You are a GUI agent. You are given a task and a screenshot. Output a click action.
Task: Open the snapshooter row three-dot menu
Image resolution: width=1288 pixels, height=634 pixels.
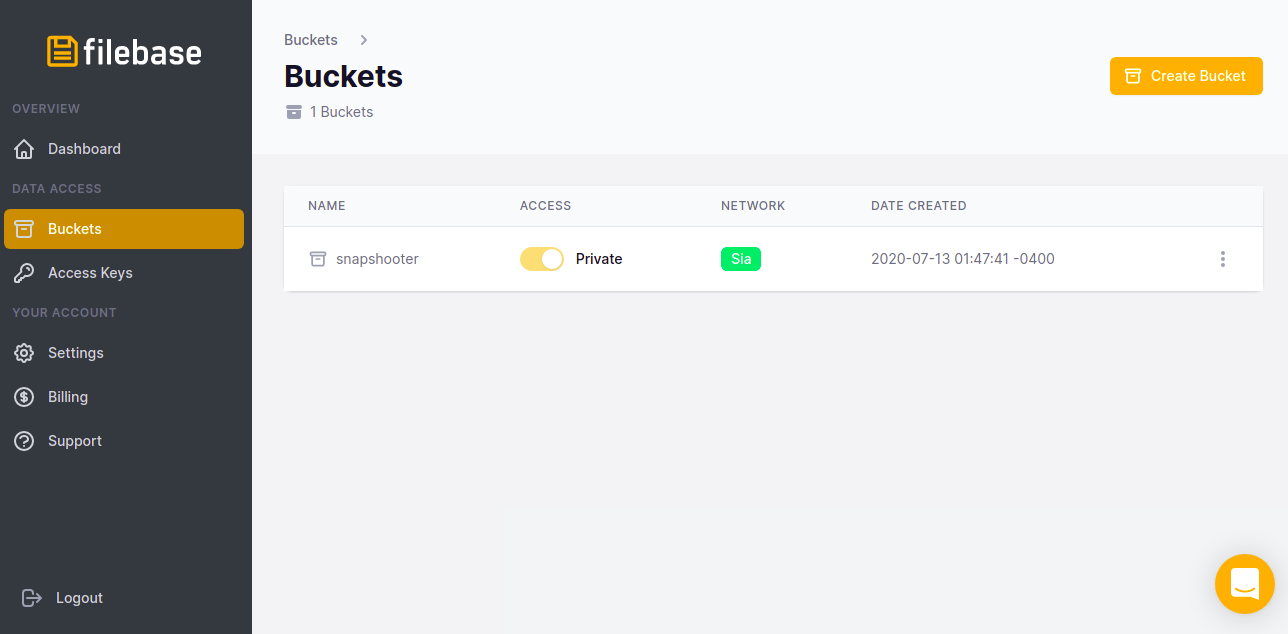pos(1222,259)
